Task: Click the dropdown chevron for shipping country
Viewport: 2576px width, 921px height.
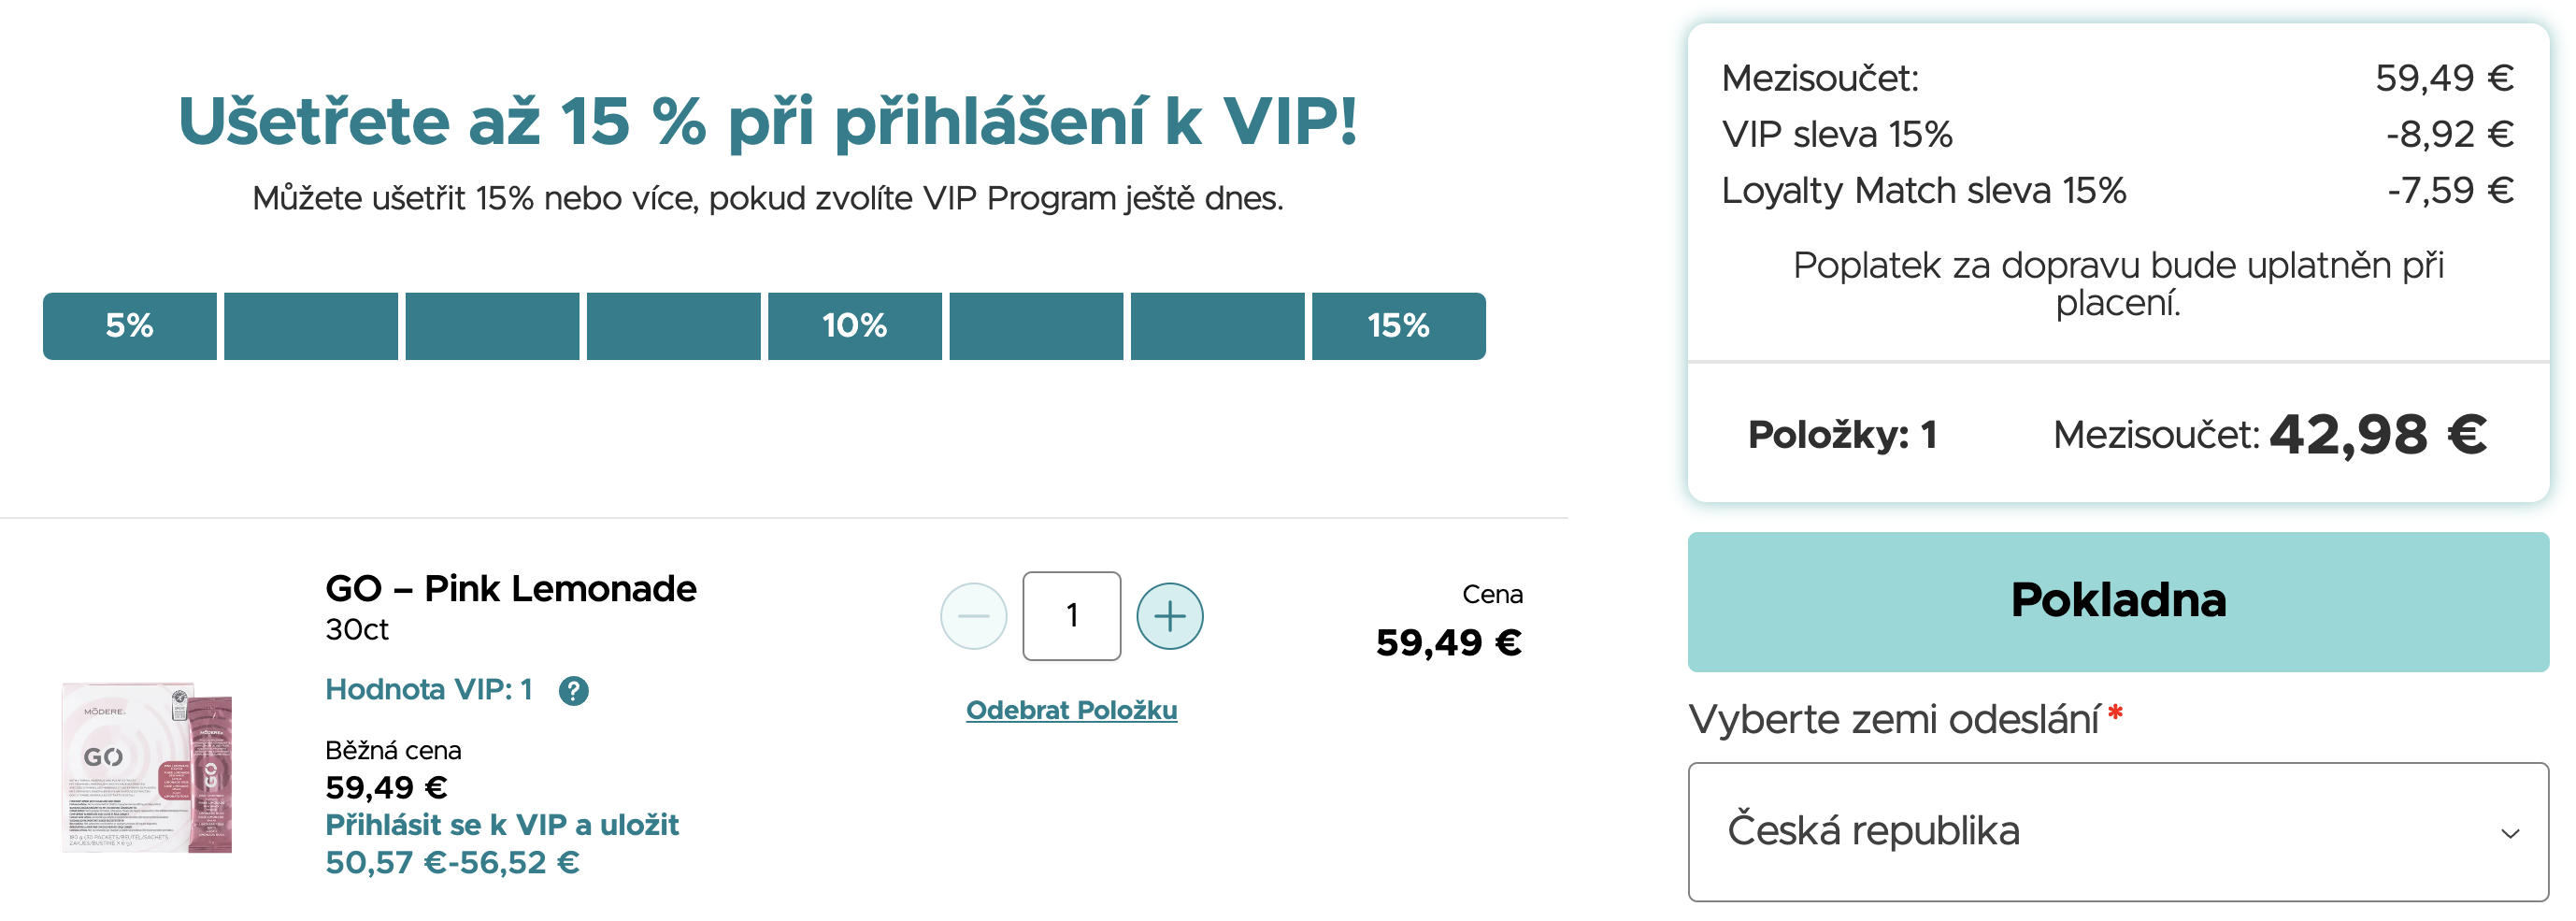Action: click(x=2509, y=833)
